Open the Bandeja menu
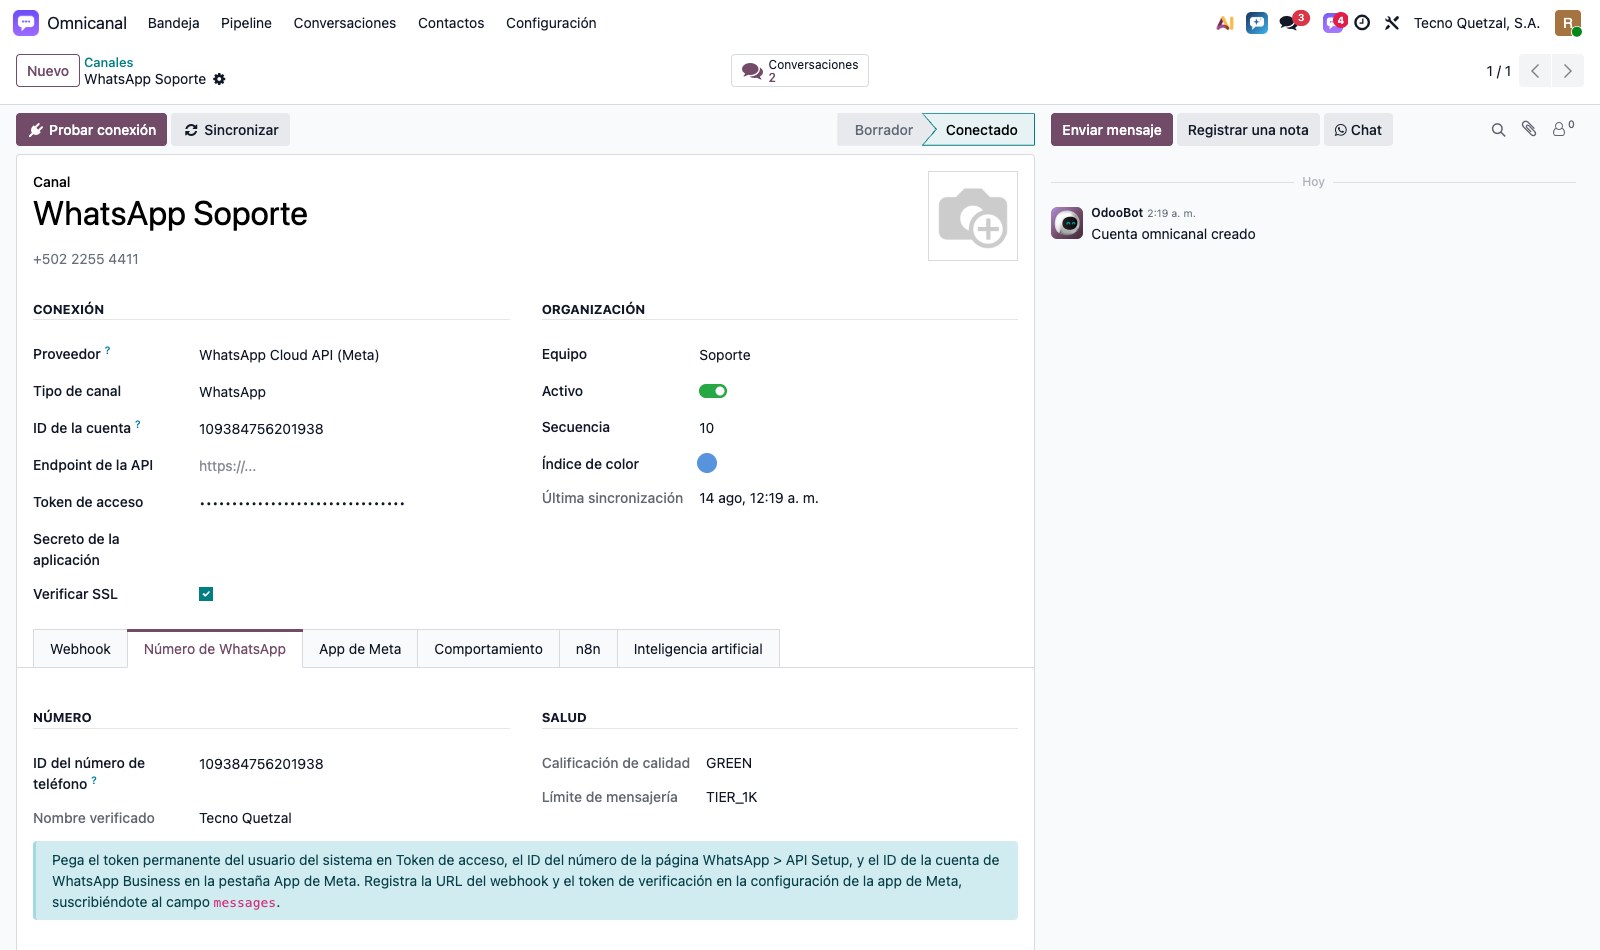This screenshot has width=1600, height=950. [x=173, y=23]
